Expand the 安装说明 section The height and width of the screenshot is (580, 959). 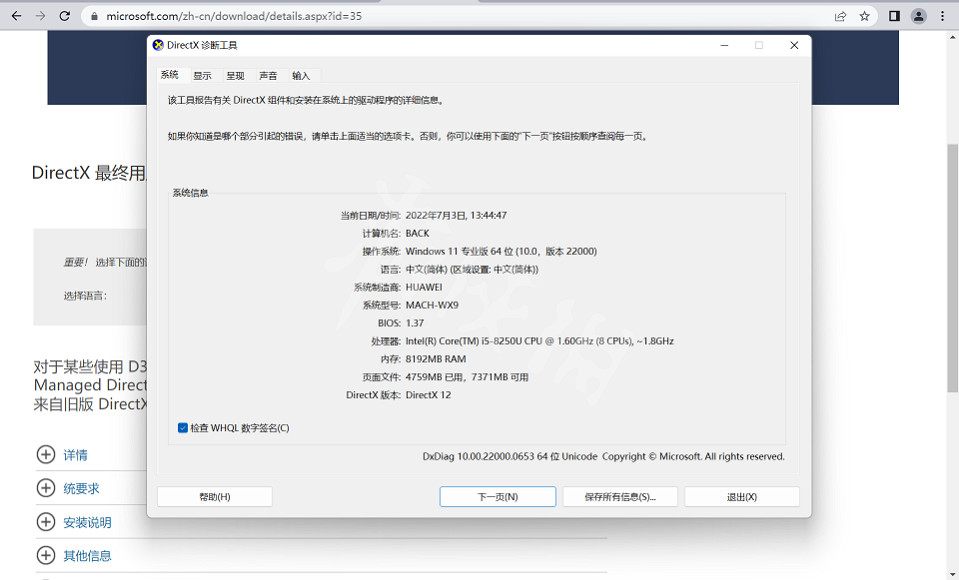click(46, 522)
